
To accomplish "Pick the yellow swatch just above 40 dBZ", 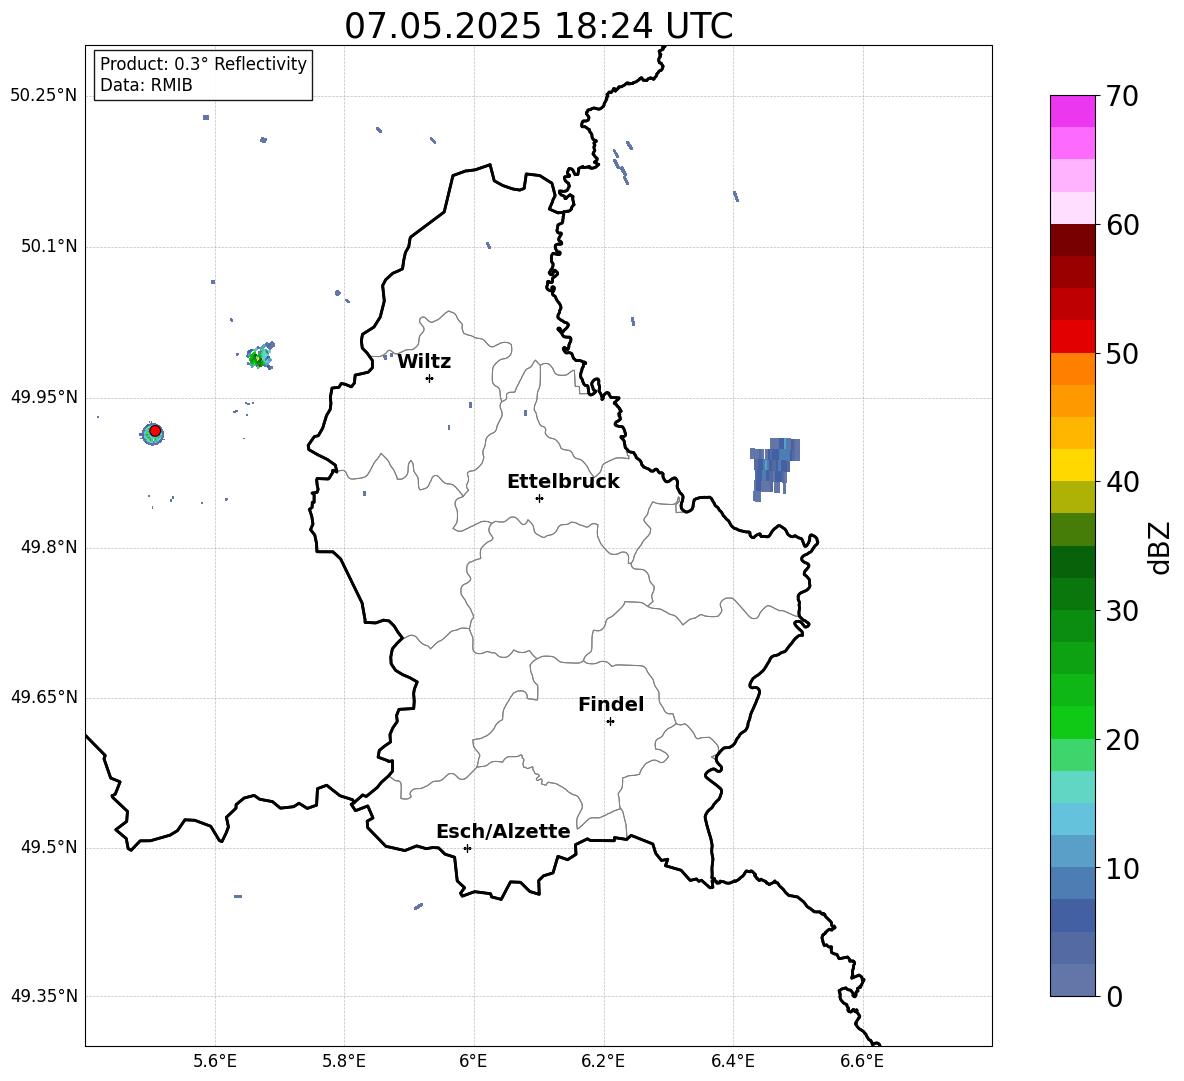I will 1073,465.
